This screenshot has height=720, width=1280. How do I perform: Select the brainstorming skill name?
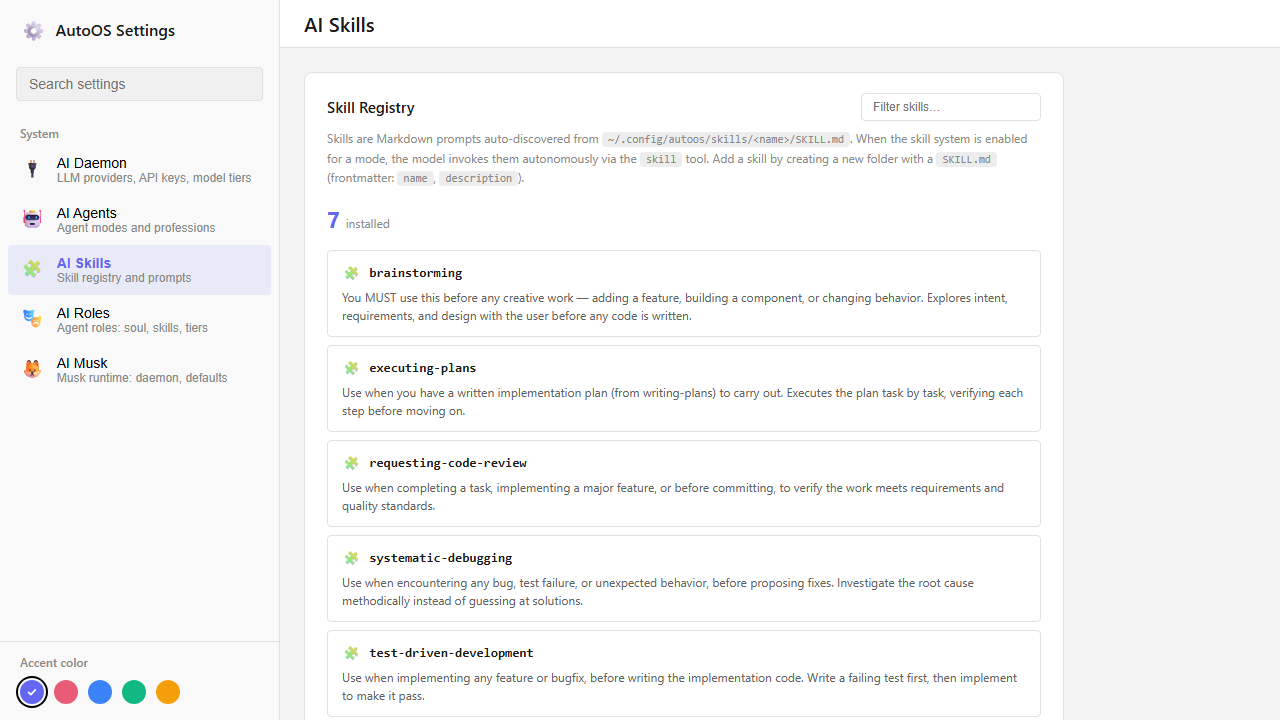coord(415,273)
